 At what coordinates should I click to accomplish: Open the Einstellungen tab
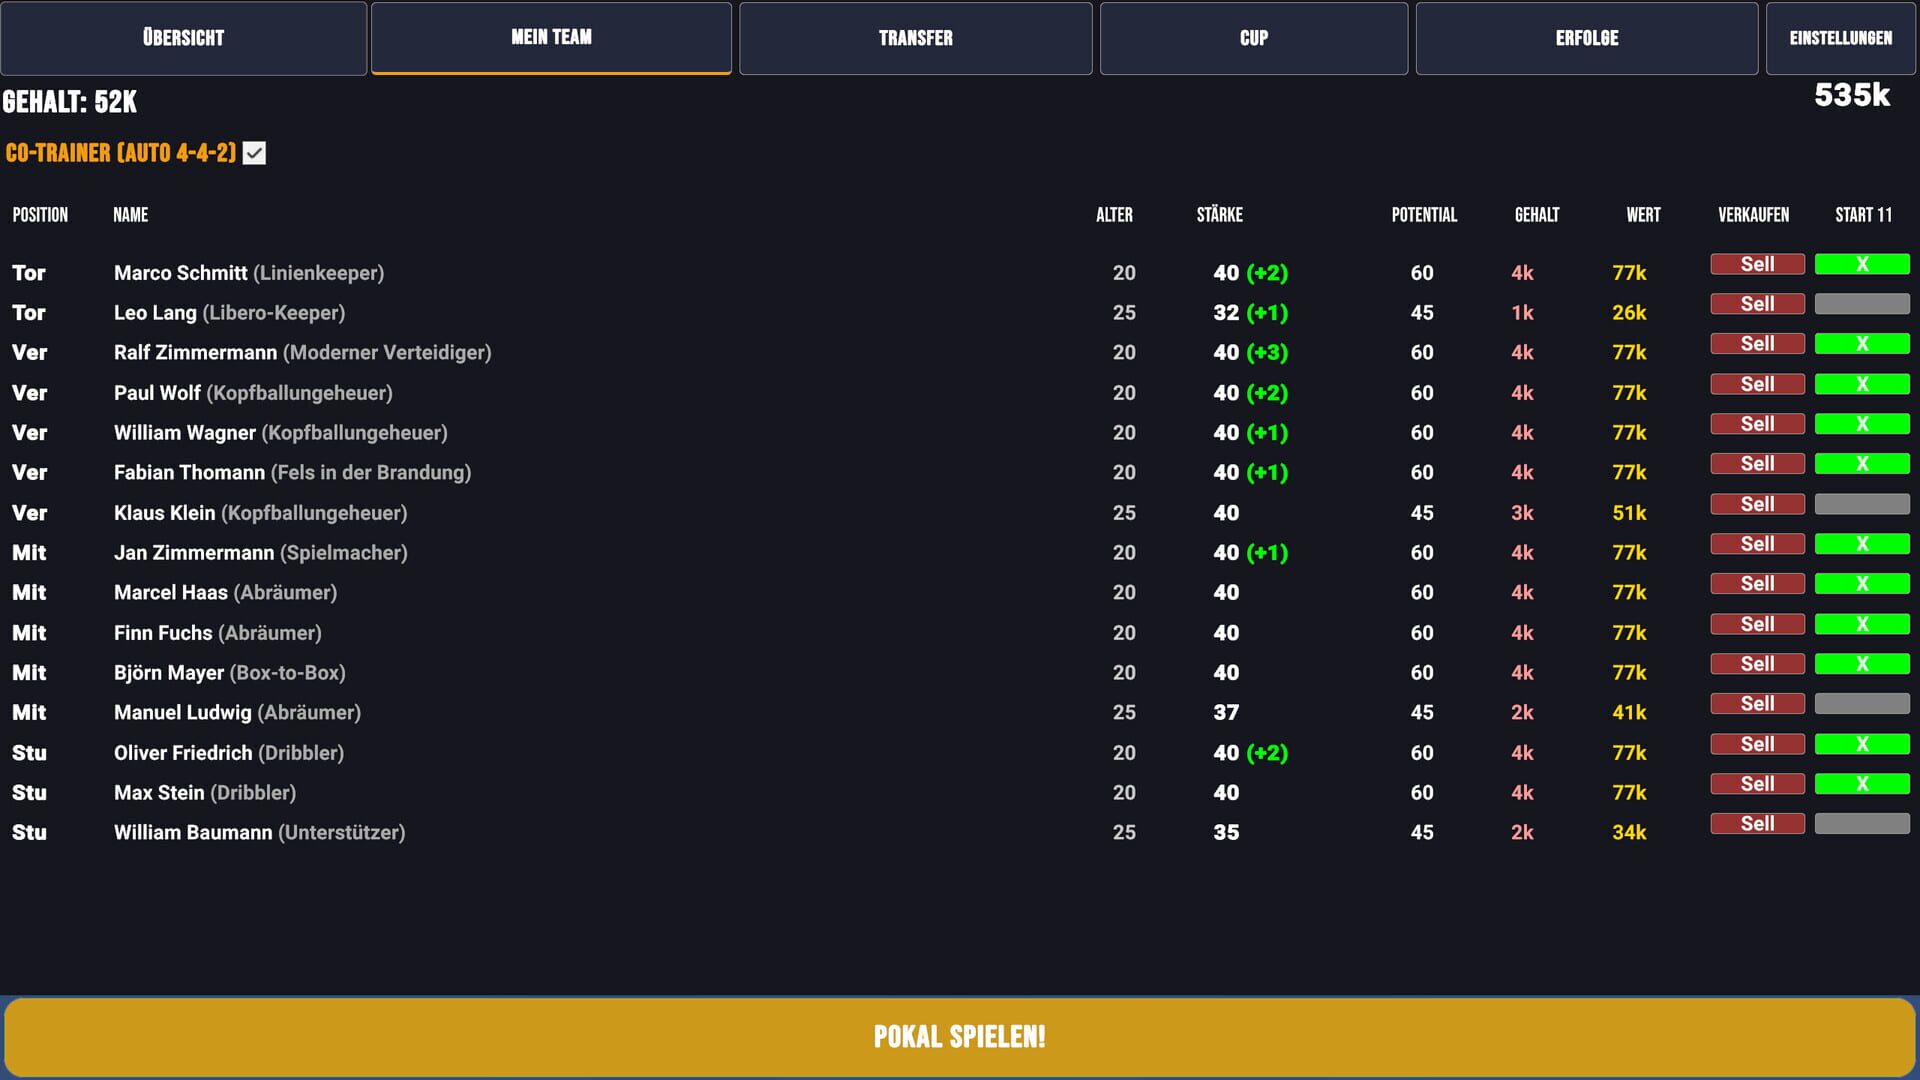pyautogui.click(x=1840, y=38)
